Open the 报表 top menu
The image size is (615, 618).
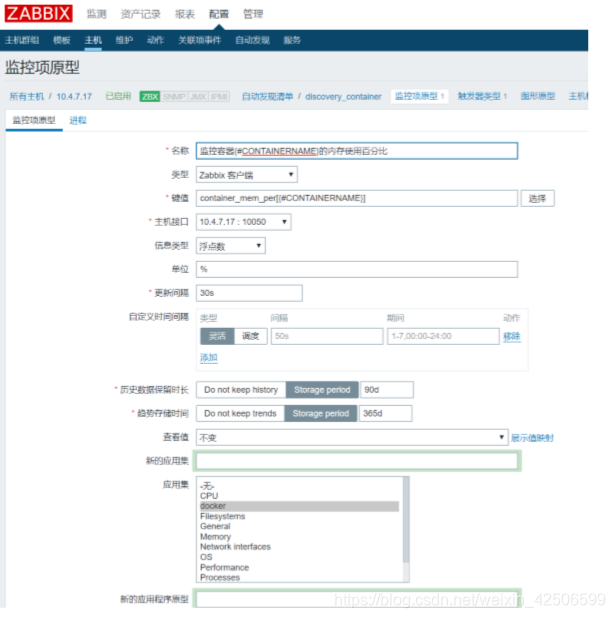click(x=185, y=15)
